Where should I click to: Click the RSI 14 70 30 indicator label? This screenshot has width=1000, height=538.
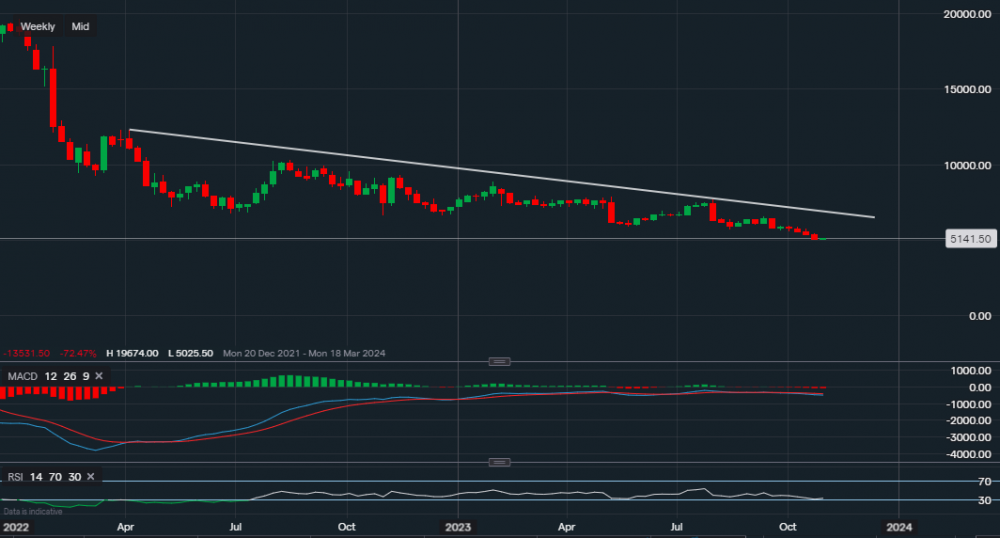click(x=43, y=477)
